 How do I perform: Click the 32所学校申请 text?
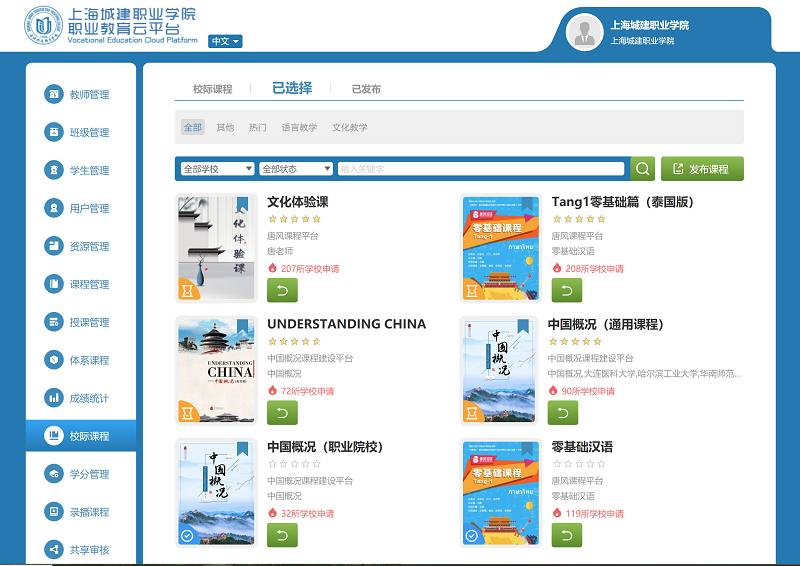click(308, 513)
